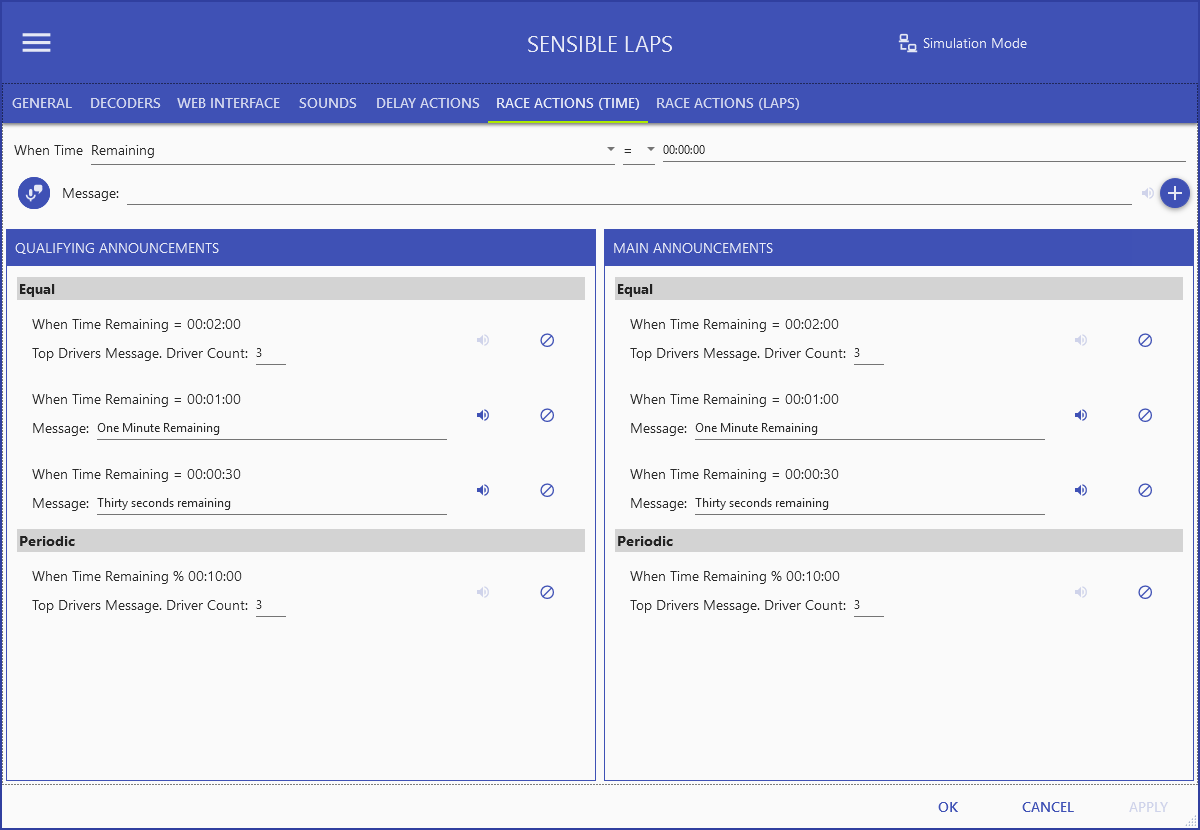The height and width of the screenshot is (830, 1200).
Task: Click speaker icon for Main 00:02:00 announcement
Action: [x=1081, y=340]
